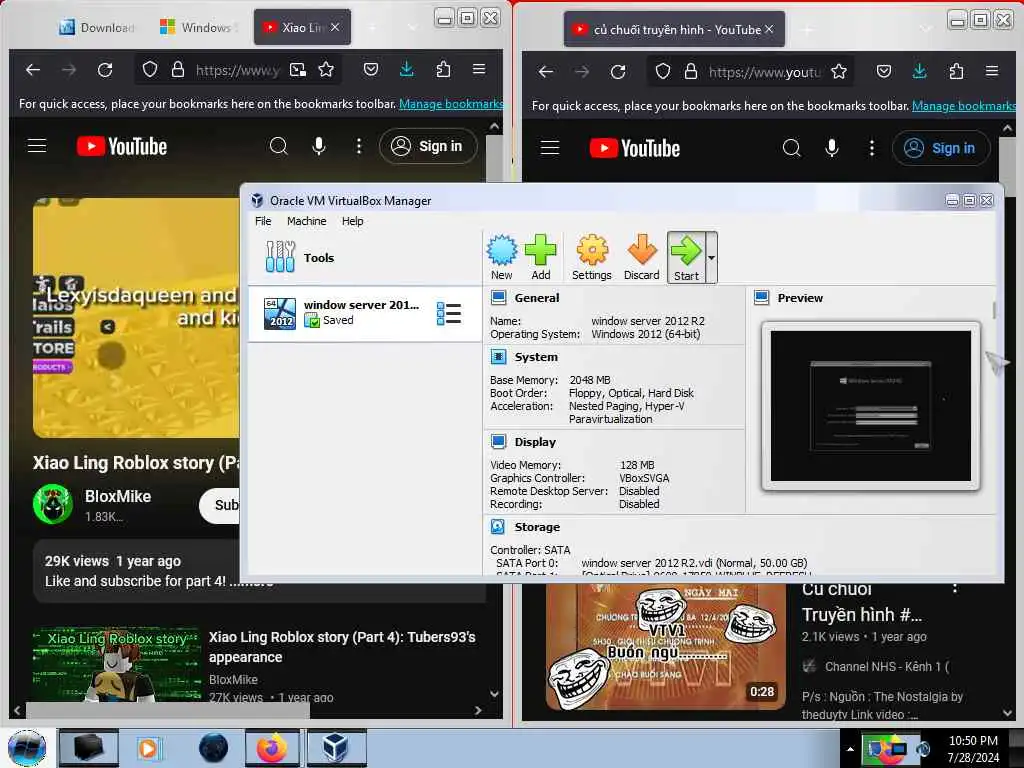
Task: Go back in right Firefox window
Action: [x=546, y=71]
